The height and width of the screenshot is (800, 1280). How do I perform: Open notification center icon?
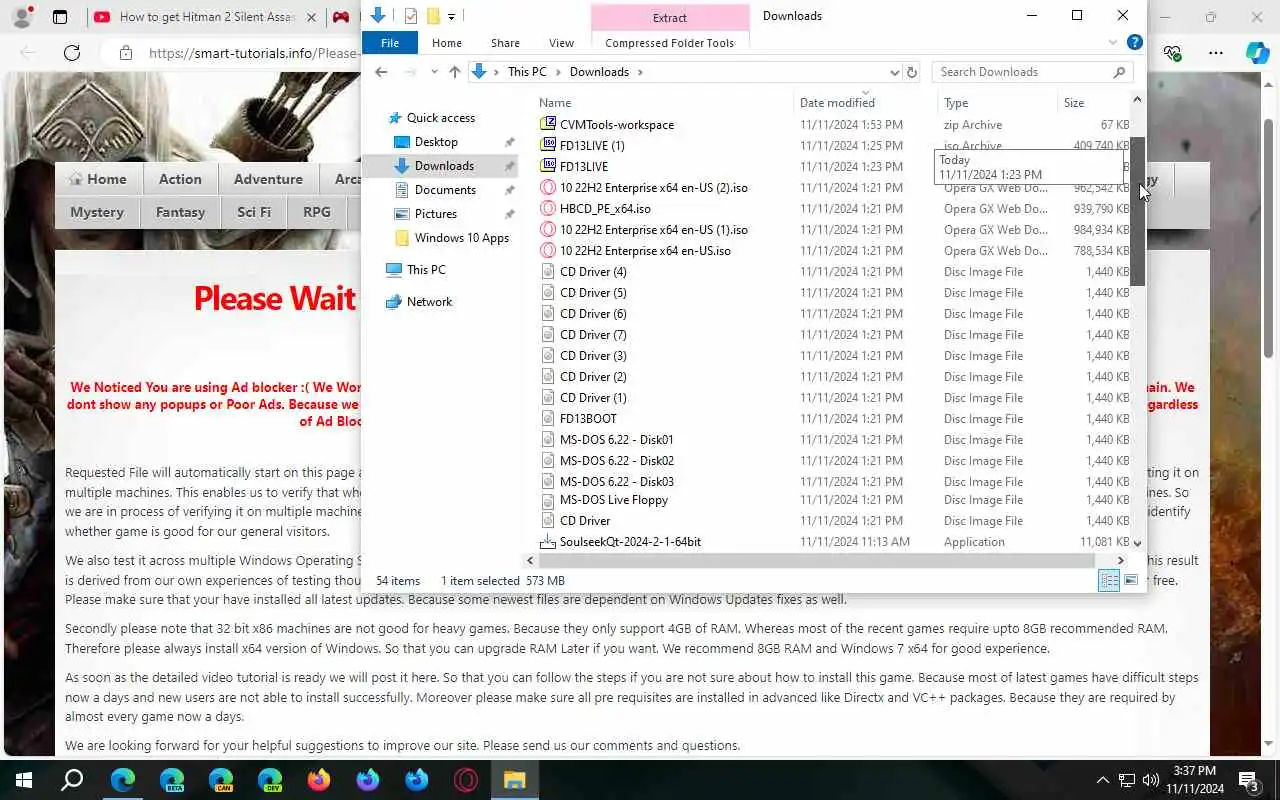1249,780
